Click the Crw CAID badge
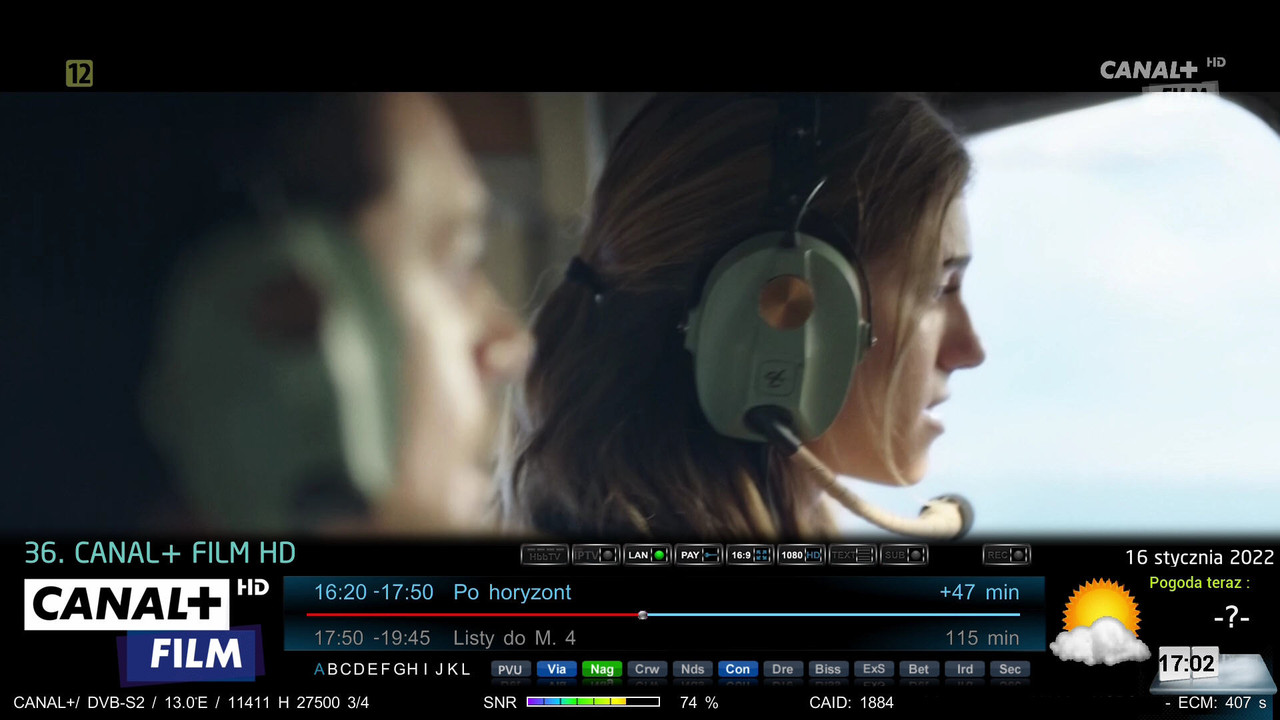The image size is (1280, 720). (647, 669)
